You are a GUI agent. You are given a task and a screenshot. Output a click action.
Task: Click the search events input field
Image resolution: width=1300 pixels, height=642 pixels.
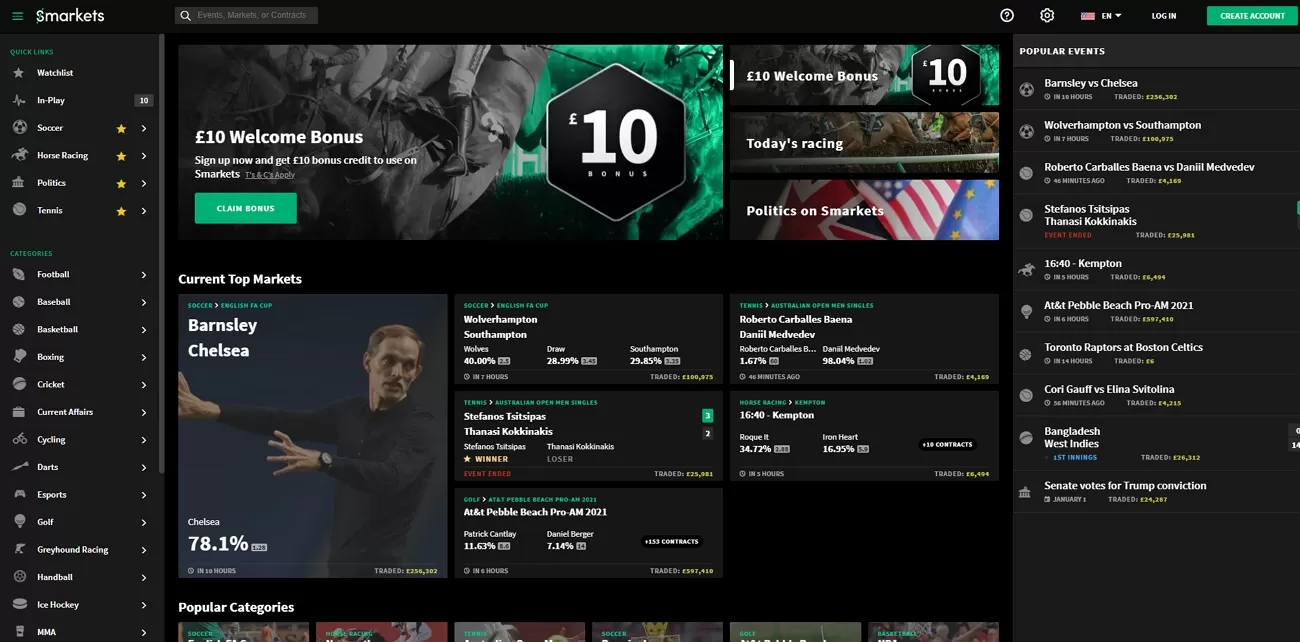pyautogui.click(x=246, y=15)
